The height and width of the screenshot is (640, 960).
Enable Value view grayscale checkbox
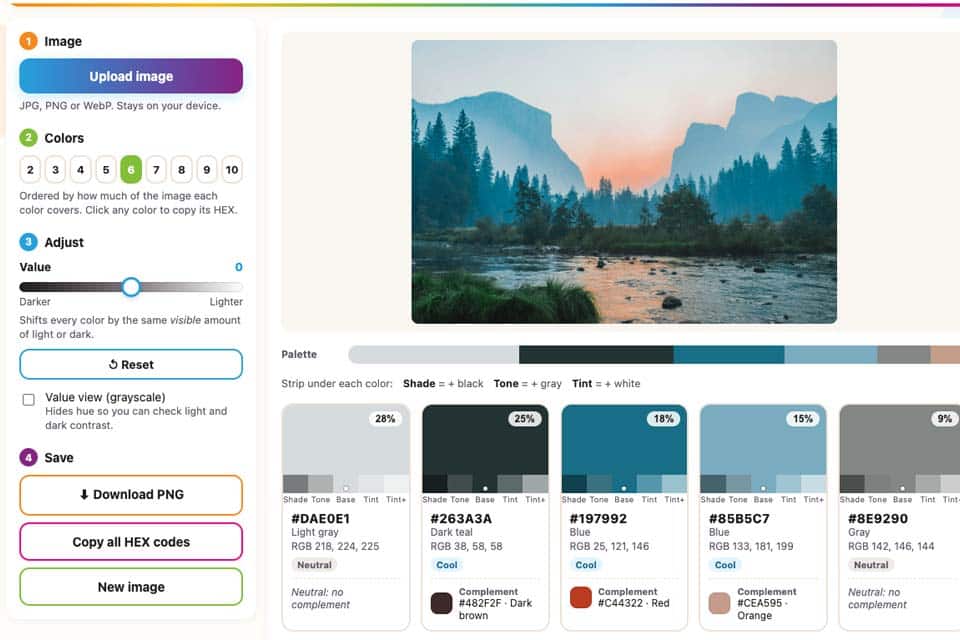click(x=28, y=400)
